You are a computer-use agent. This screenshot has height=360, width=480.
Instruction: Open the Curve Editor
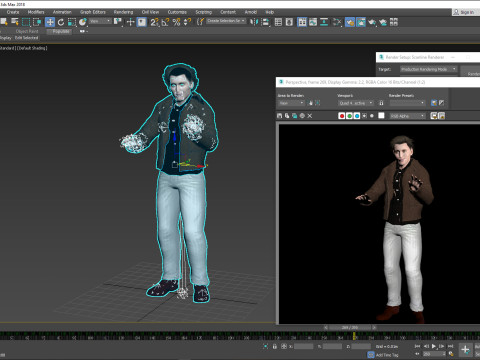point(313,22)
